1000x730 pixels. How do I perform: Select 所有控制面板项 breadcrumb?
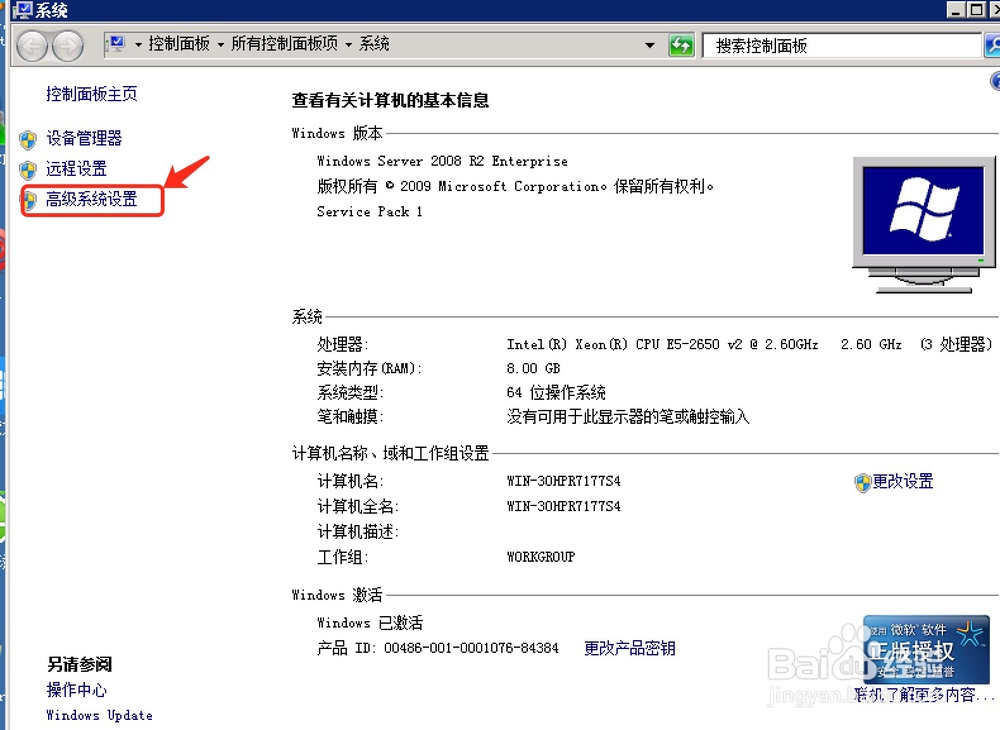pos(284,44)
